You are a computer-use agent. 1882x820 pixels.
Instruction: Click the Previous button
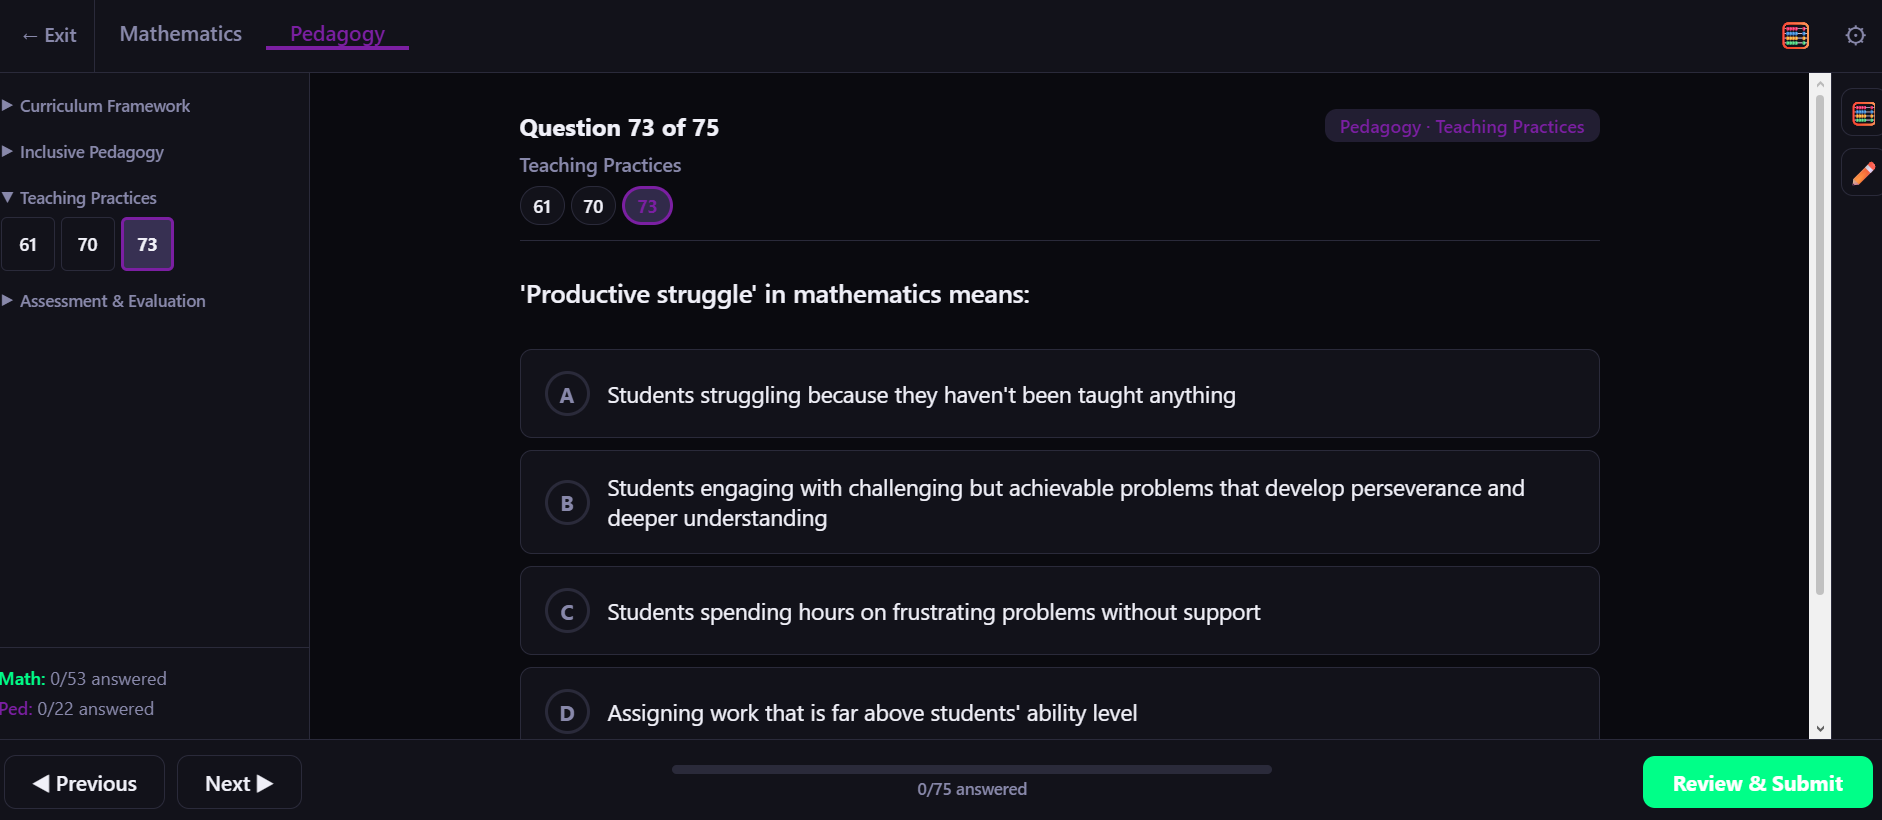(85, 783)
